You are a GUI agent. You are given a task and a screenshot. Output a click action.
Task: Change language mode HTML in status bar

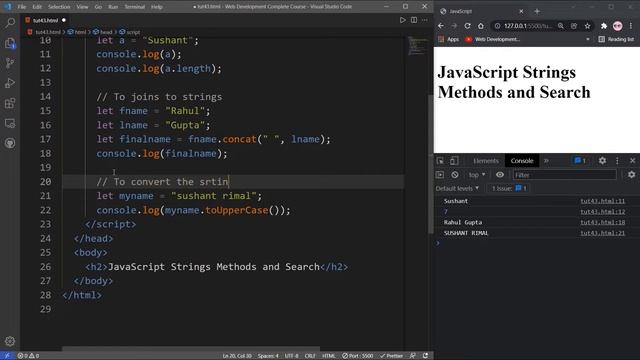pyautogui.click(x=329, y=356)
